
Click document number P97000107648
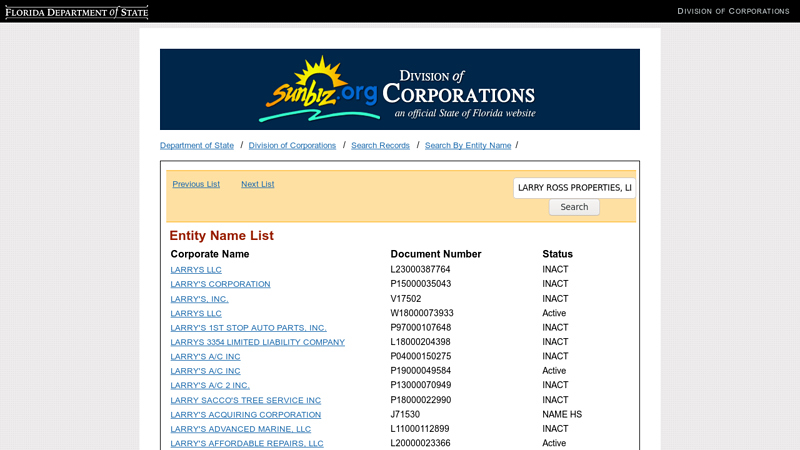pos(421,328)
